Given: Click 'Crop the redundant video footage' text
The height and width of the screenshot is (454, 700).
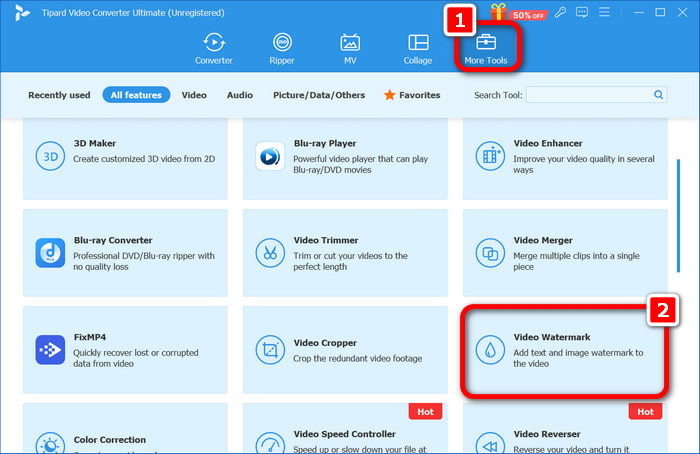Looking at the screenshot, I should coord(358,358).
